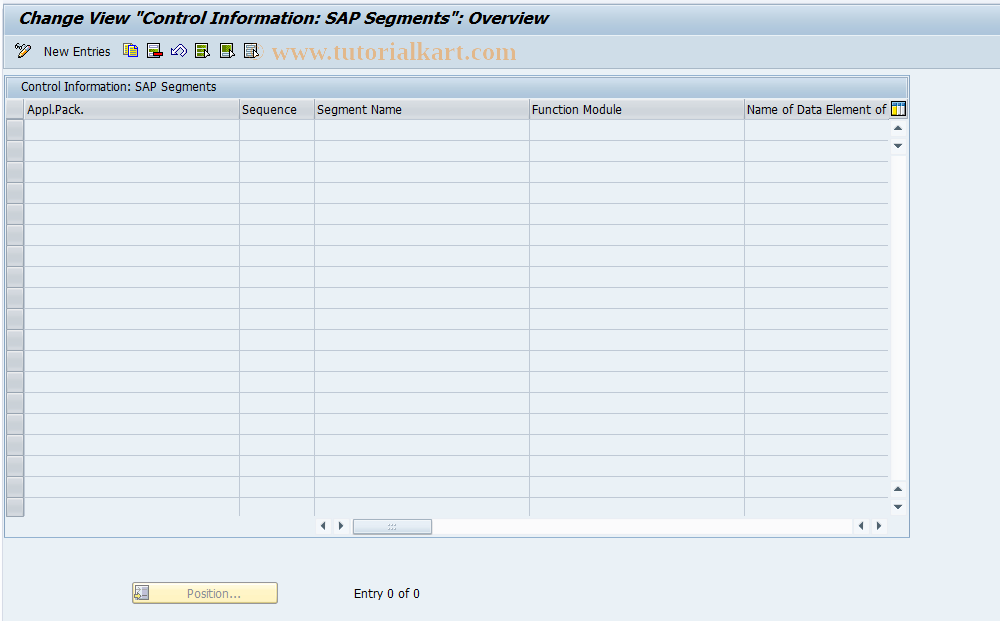
Task: Click the Select All icon
Action: [203, 51]
